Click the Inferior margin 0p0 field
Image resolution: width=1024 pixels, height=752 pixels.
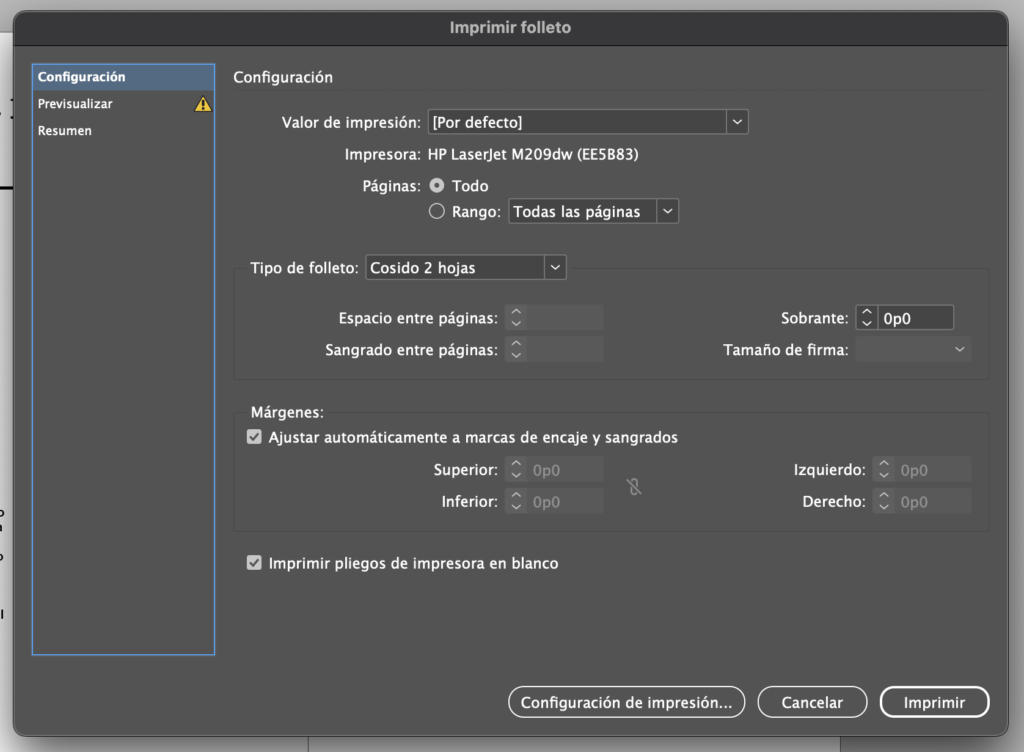pos(565,501)
